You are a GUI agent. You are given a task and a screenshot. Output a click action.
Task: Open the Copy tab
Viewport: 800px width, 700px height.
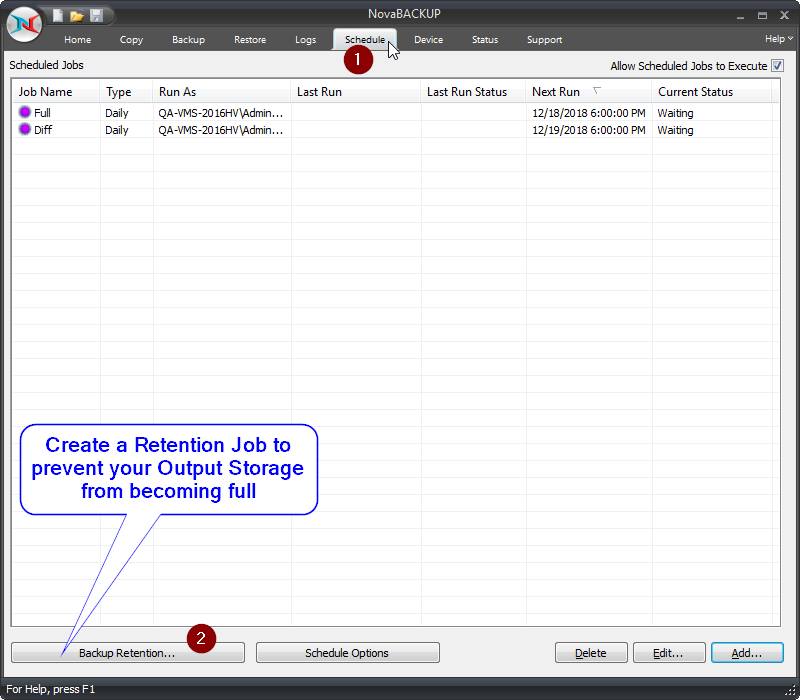(131, 40)
